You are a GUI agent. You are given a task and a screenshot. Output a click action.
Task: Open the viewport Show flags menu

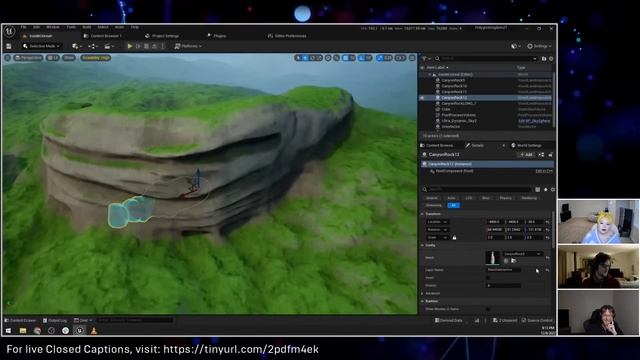[x=69, y=58]
